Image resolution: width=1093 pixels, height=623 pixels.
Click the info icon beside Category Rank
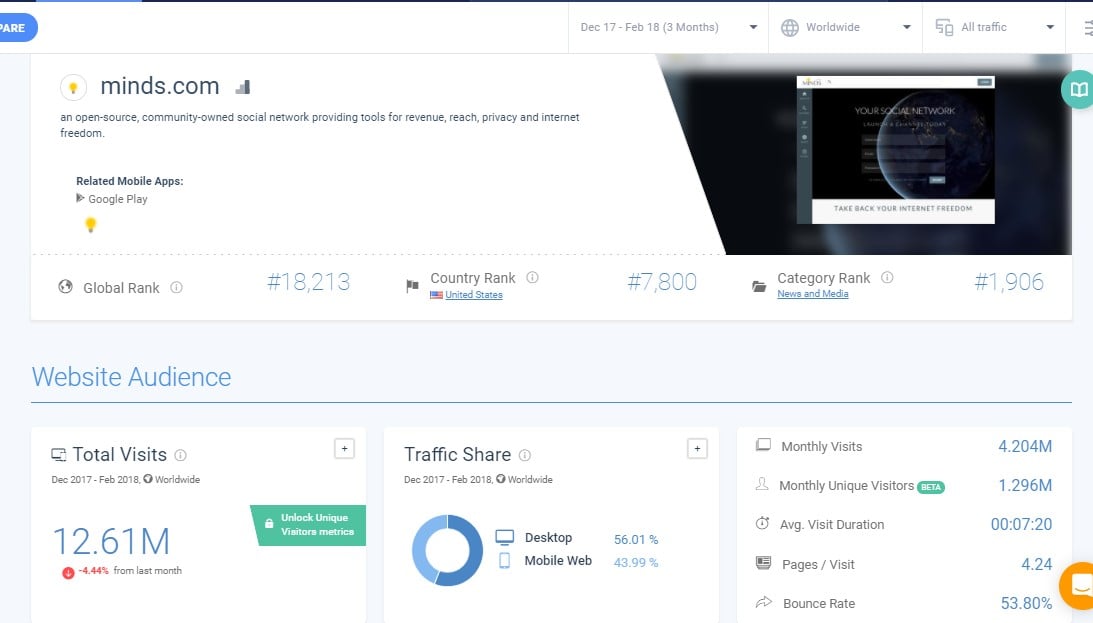[887, 278]
